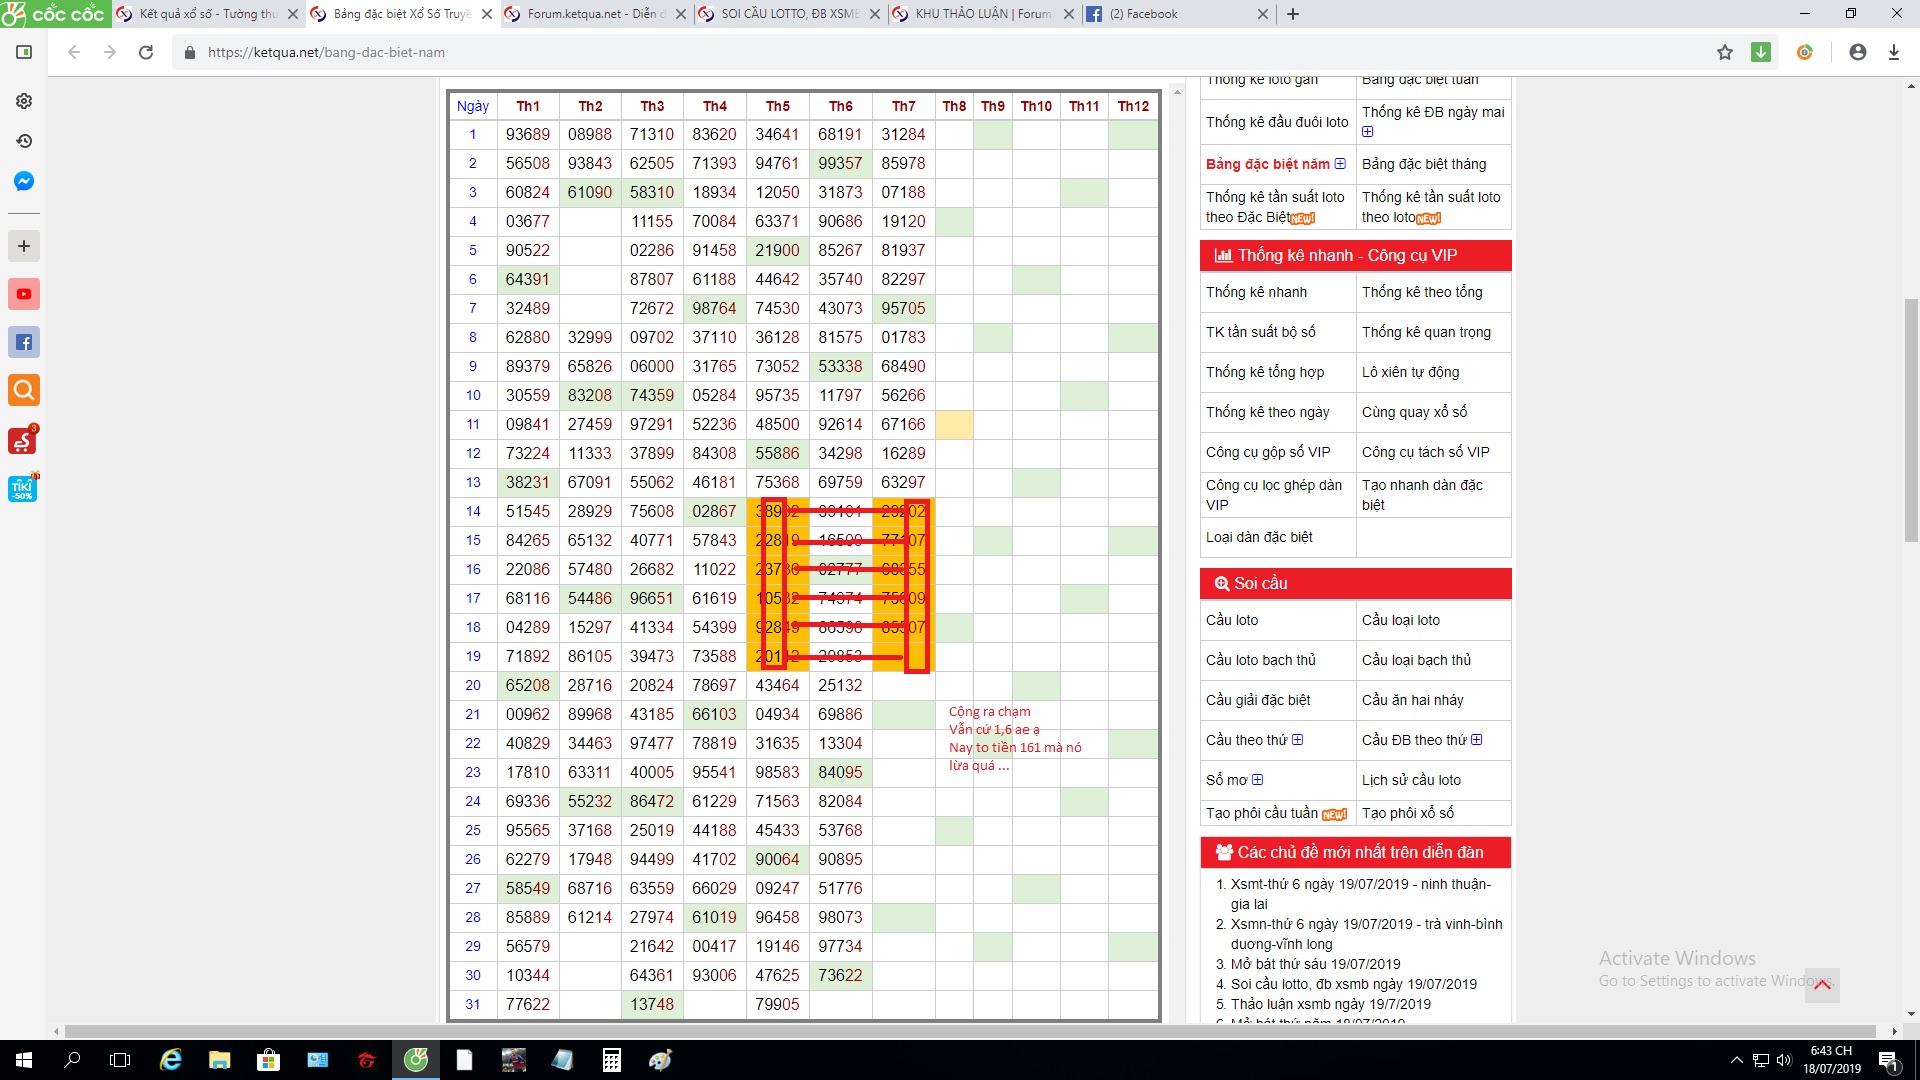Reload the current page
Screen dimensions: 1920x1080
coord(146,52)
